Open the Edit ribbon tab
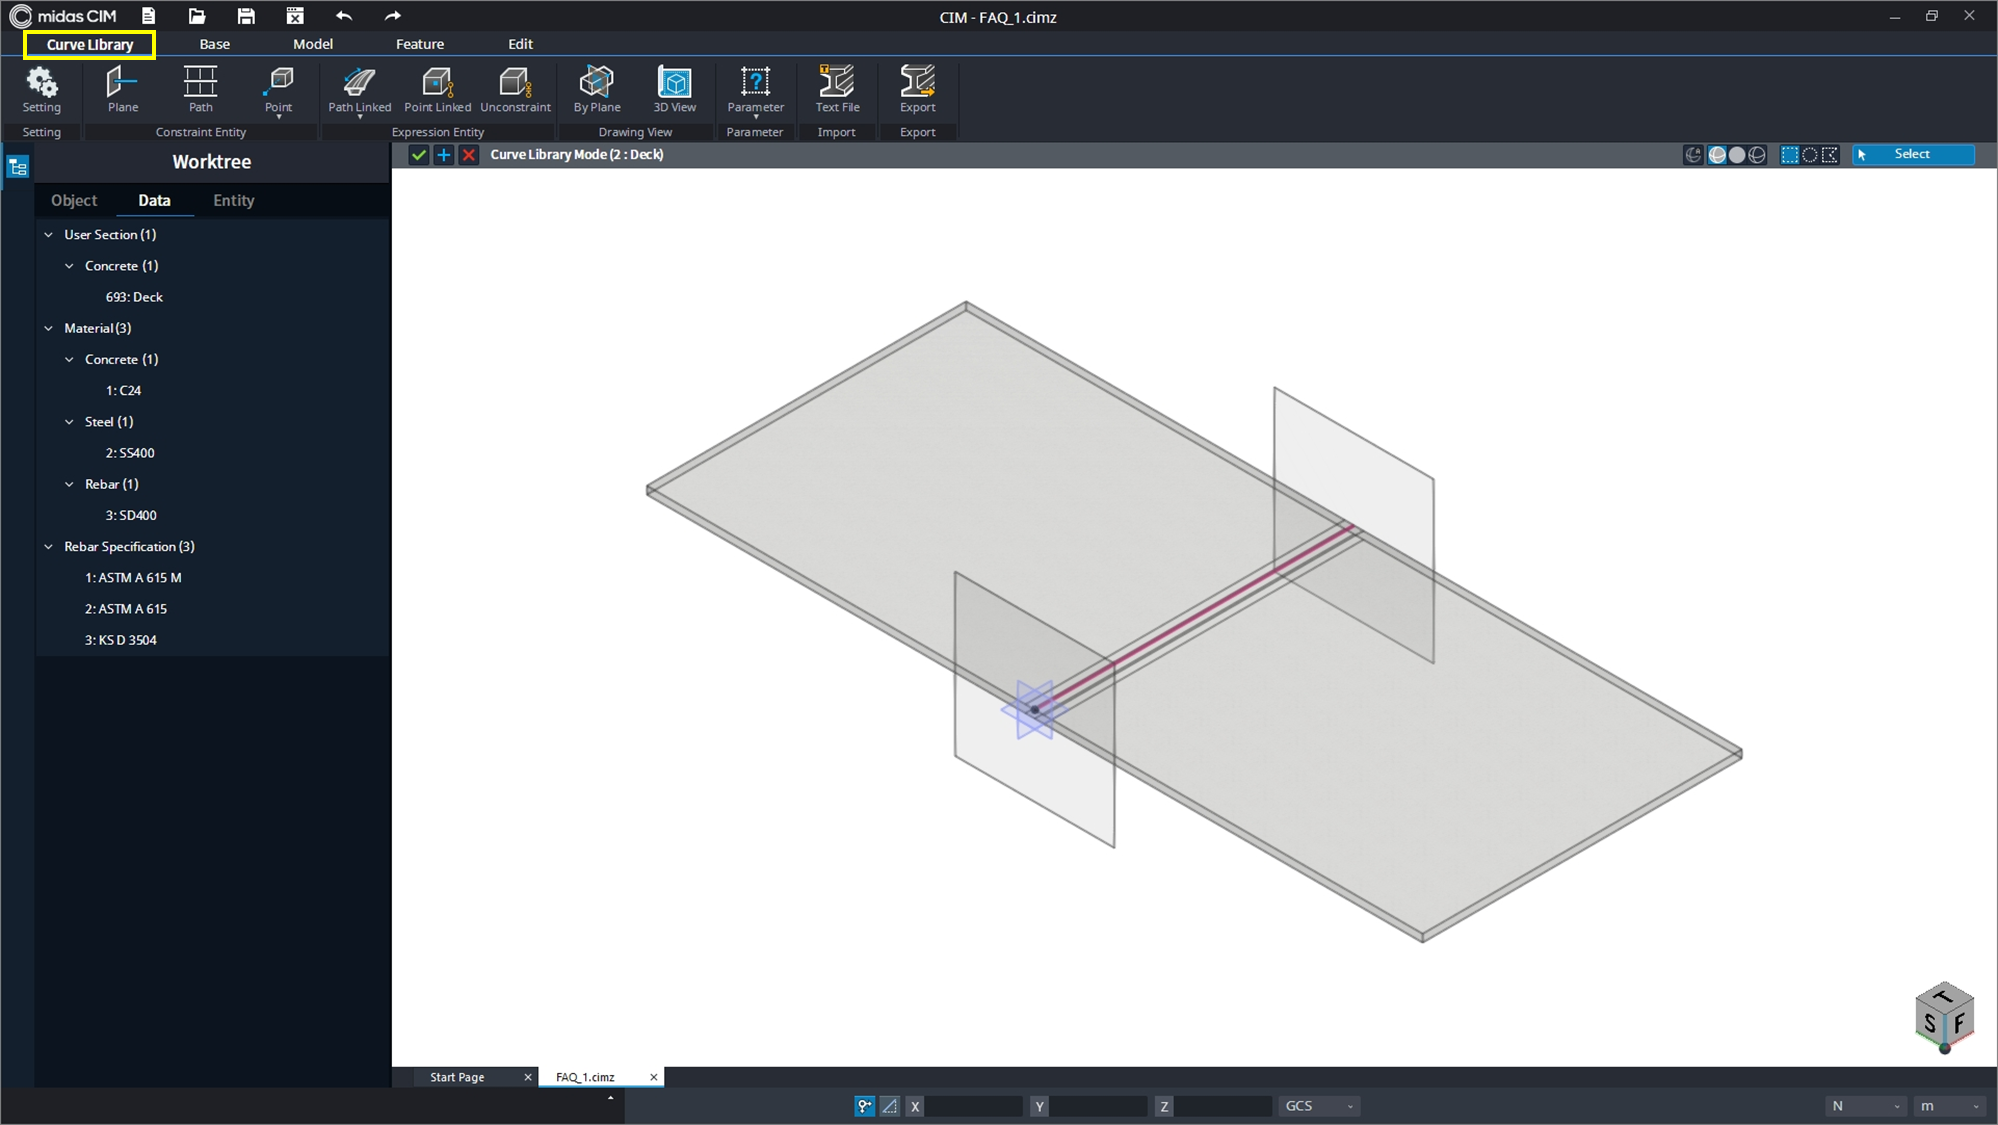1998x1125 pixels. click(x=520, y=44)
